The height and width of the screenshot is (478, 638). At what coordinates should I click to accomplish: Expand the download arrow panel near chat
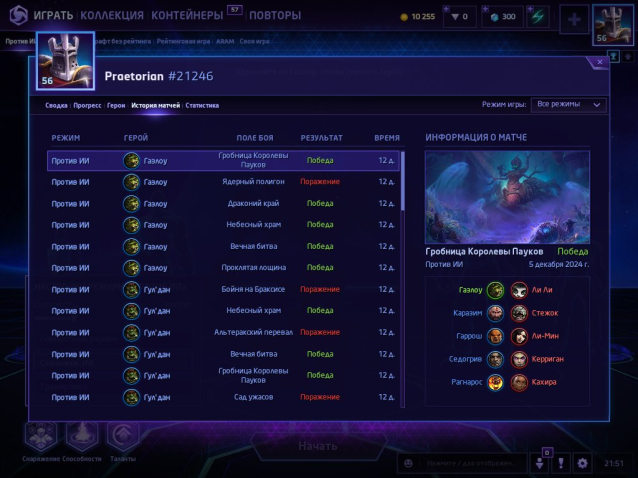coord(540,463)
